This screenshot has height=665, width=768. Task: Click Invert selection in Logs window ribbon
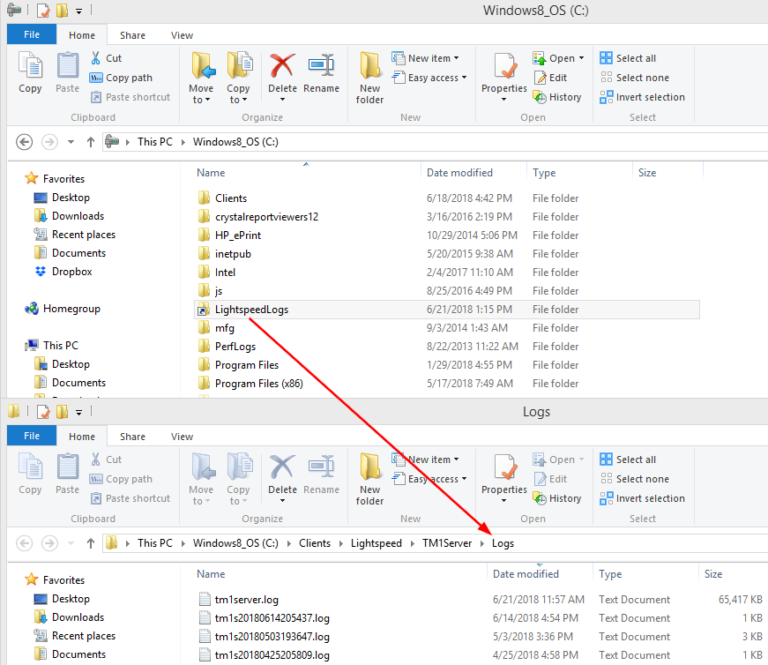pos(643,499)
